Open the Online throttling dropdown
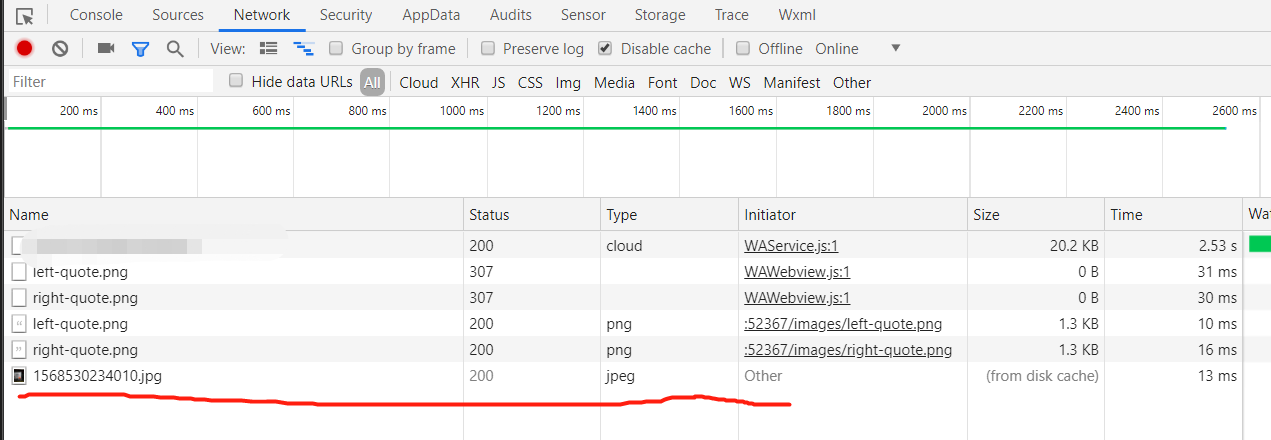This screenshot has width=1271, height=440. click(x=895, y=48)
